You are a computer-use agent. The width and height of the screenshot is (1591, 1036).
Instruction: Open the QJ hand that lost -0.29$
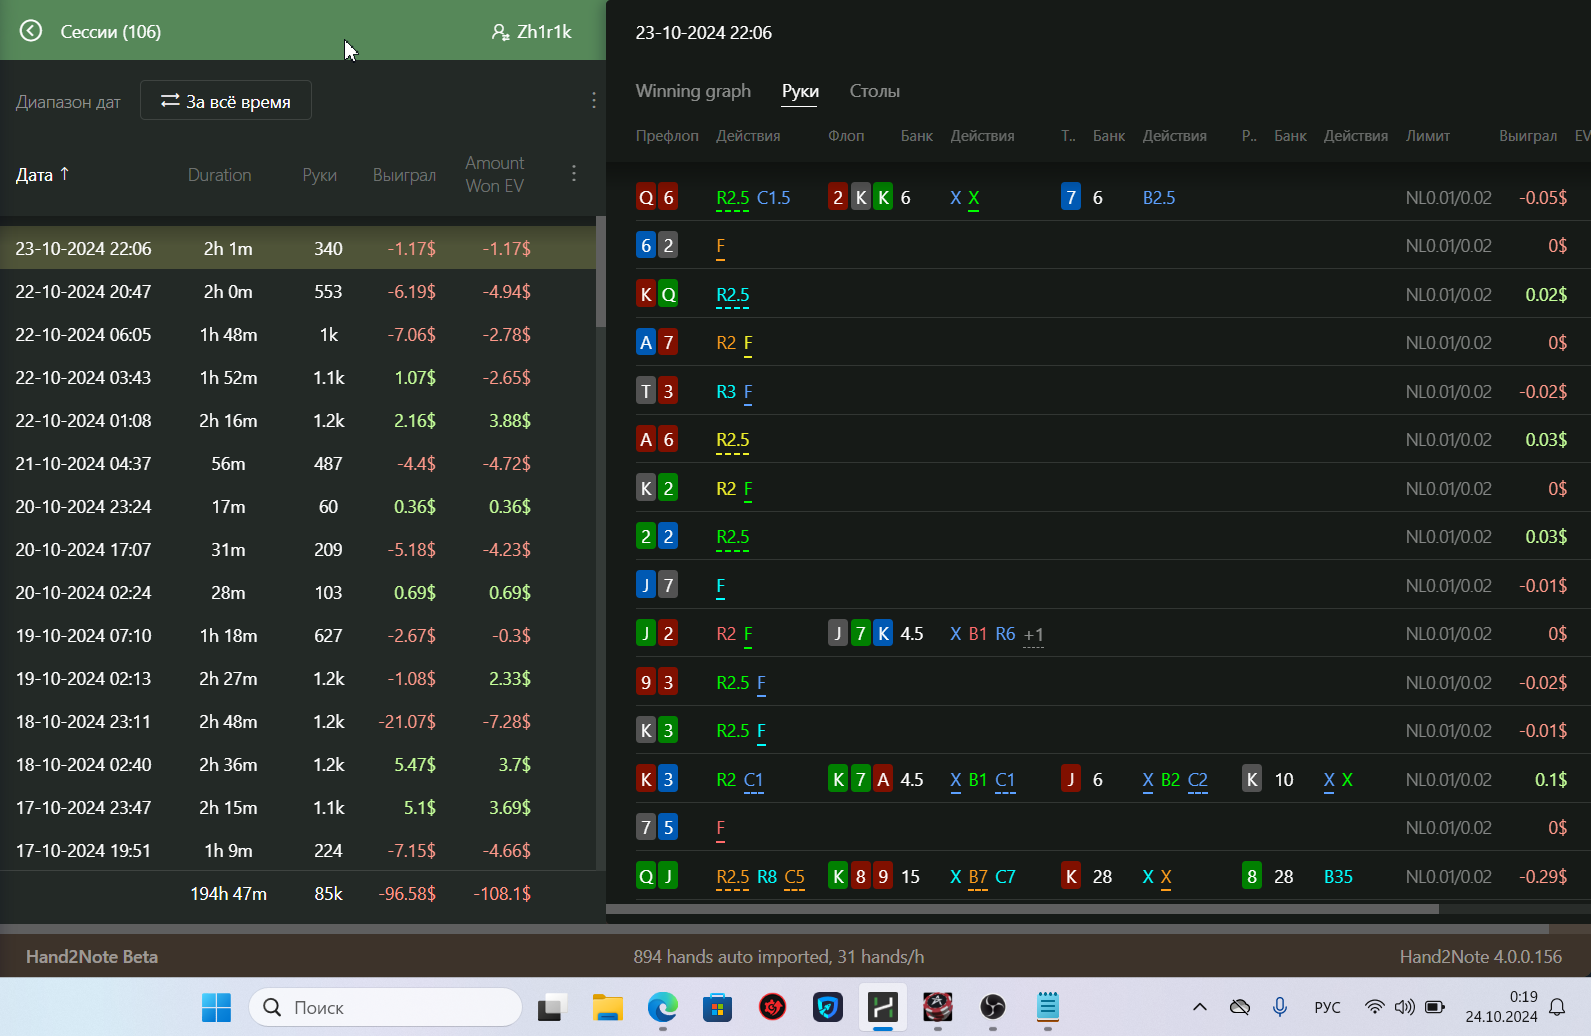tap(1112, 876)
